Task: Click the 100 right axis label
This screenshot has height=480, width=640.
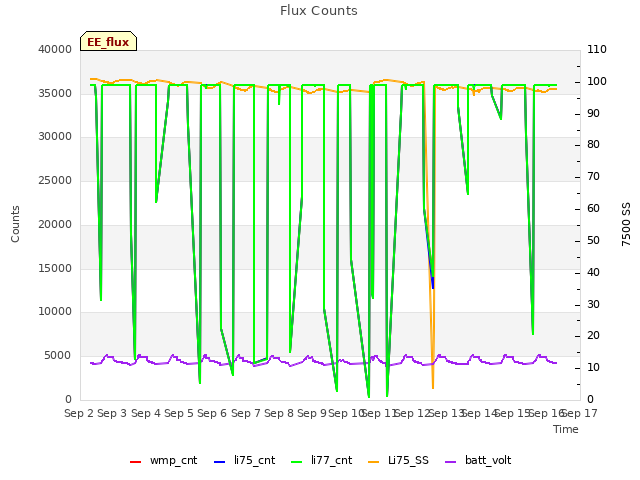Action: point(597,81)
